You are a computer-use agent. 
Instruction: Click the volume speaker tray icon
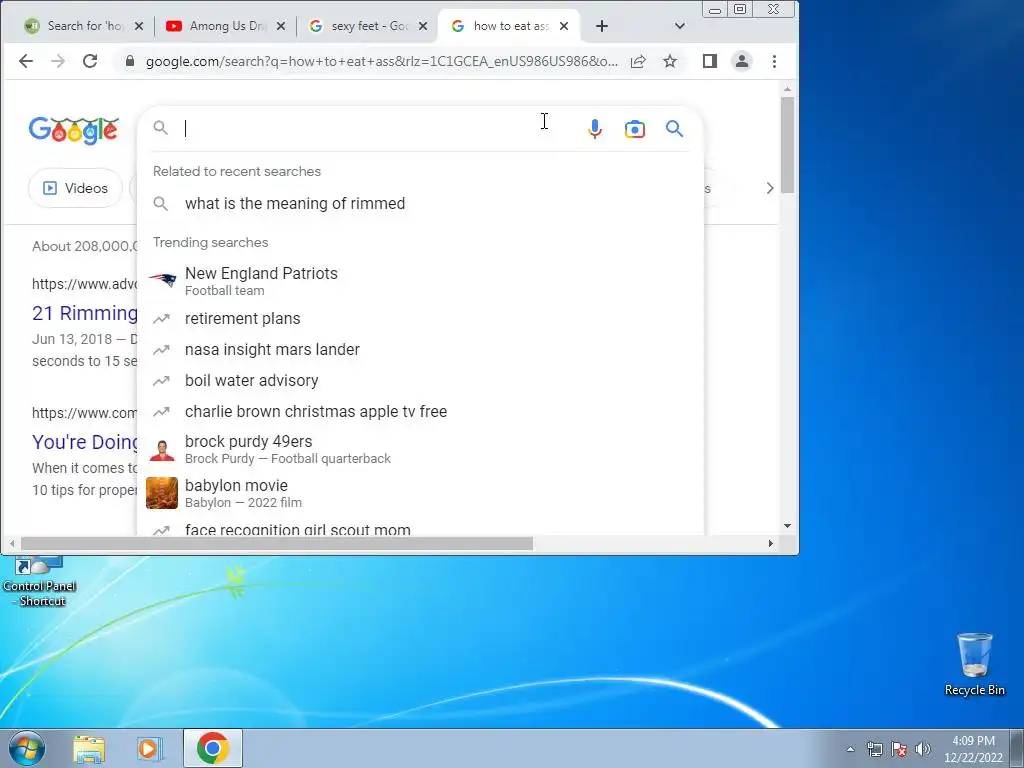point(923,749)
